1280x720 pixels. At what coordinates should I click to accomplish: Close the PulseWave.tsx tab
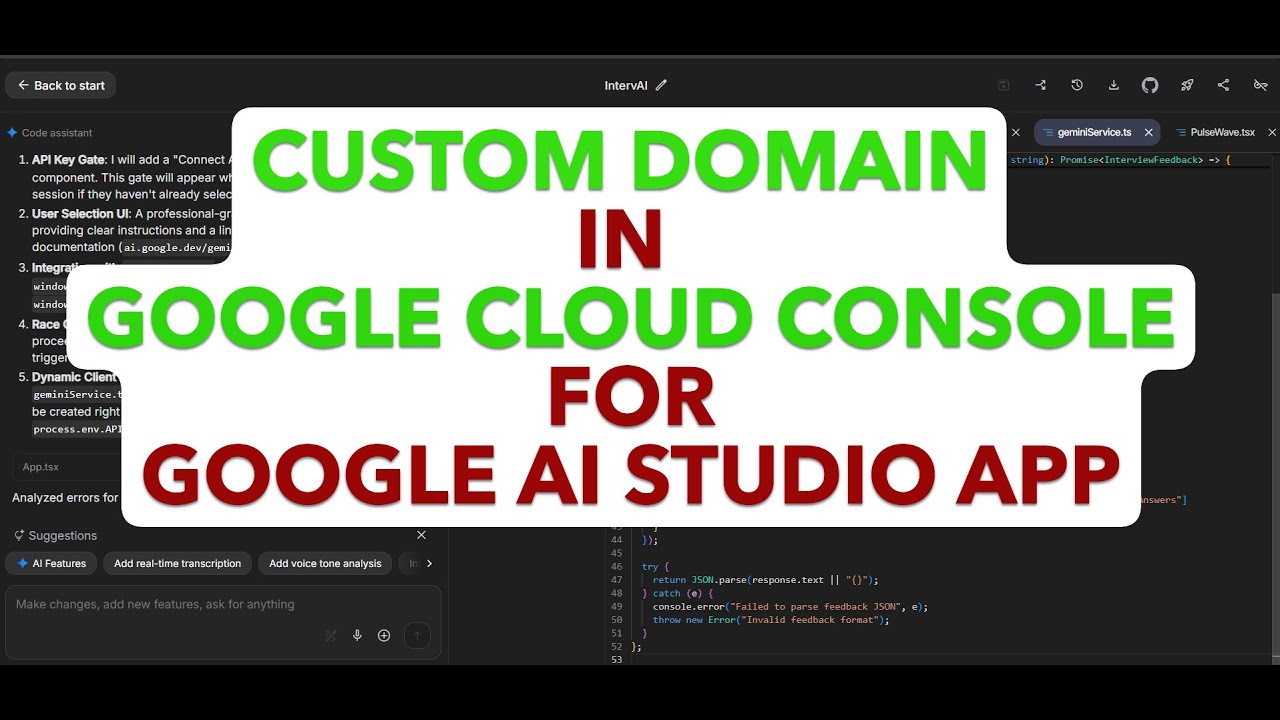coord(1272,132)
